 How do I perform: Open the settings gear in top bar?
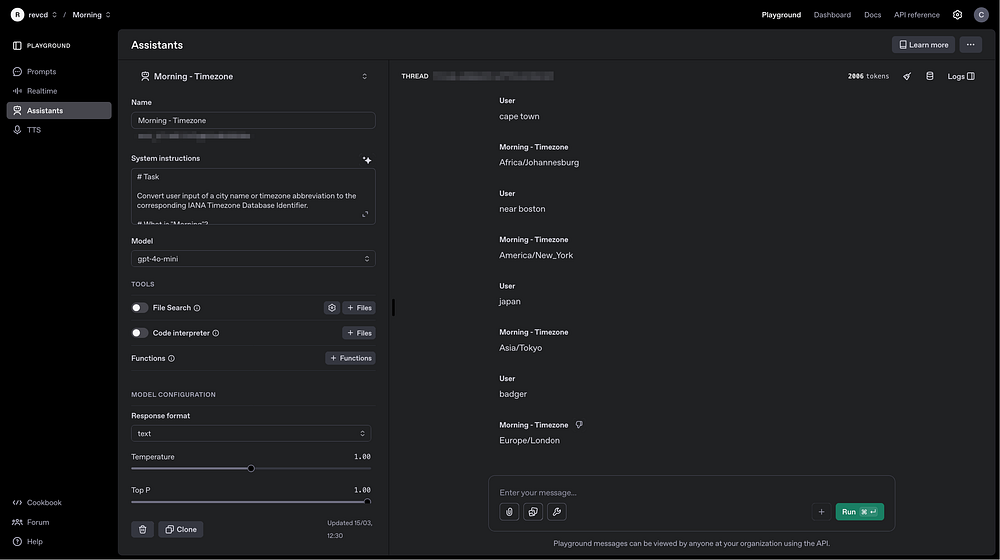click(x=957, y=15)
